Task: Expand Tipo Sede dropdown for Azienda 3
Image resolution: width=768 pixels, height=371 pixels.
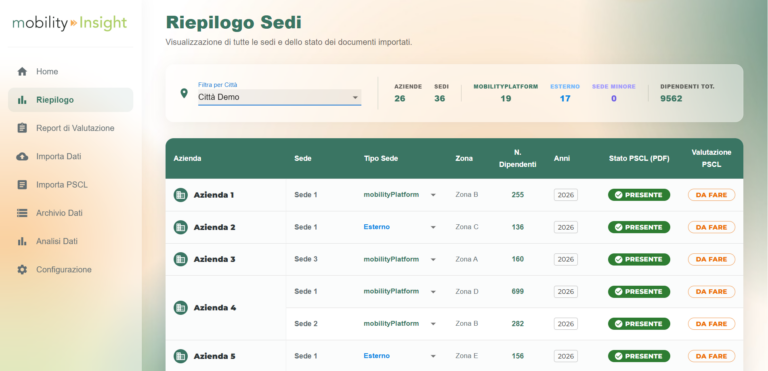Action: [x=433, y=259]
